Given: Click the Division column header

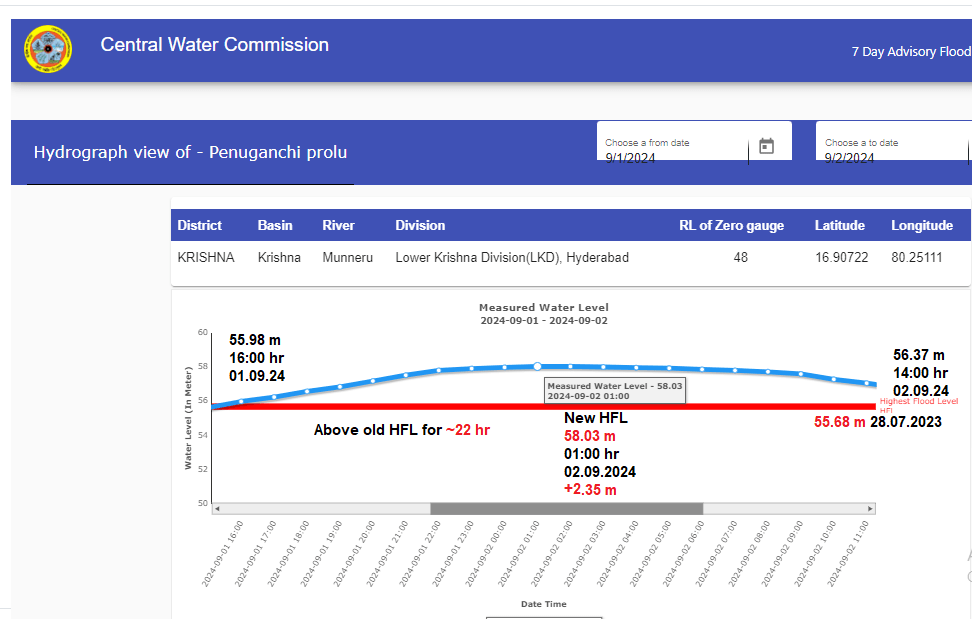Looking at the screenshot, I should pyautogui.click(x=420, y=226).
